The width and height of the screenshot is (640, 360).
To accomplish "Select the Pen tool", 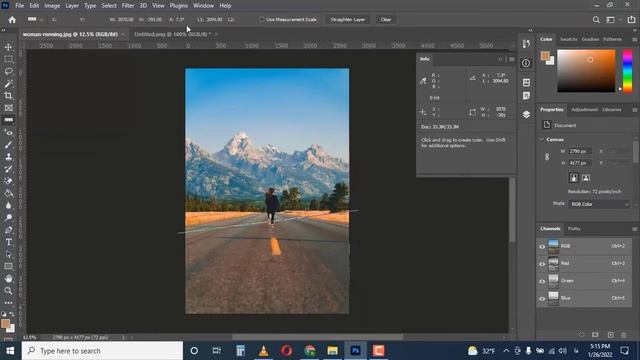I will (x=8, y=230).
